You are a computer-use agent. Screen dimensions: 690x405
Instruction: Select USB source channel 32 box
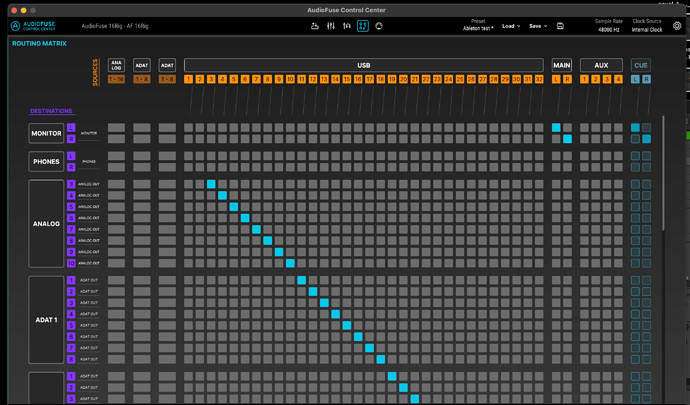(x=539, y=79)
